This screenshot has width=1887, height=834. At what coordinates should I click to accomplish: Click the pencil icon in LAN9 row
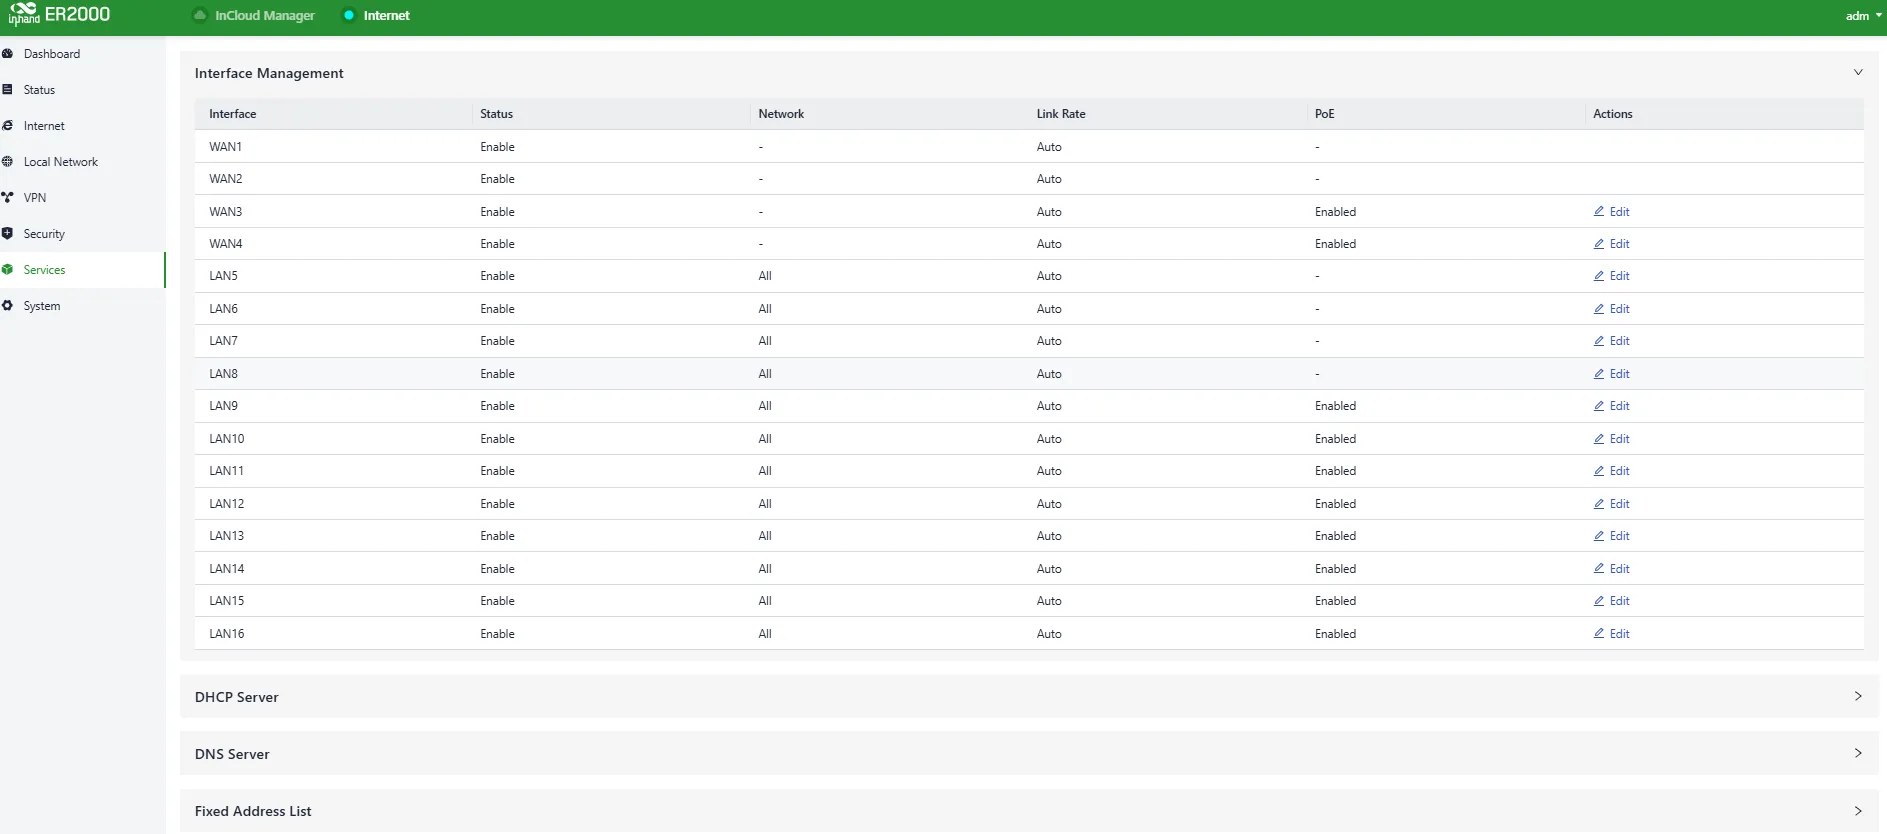[x=1599, y=405]
